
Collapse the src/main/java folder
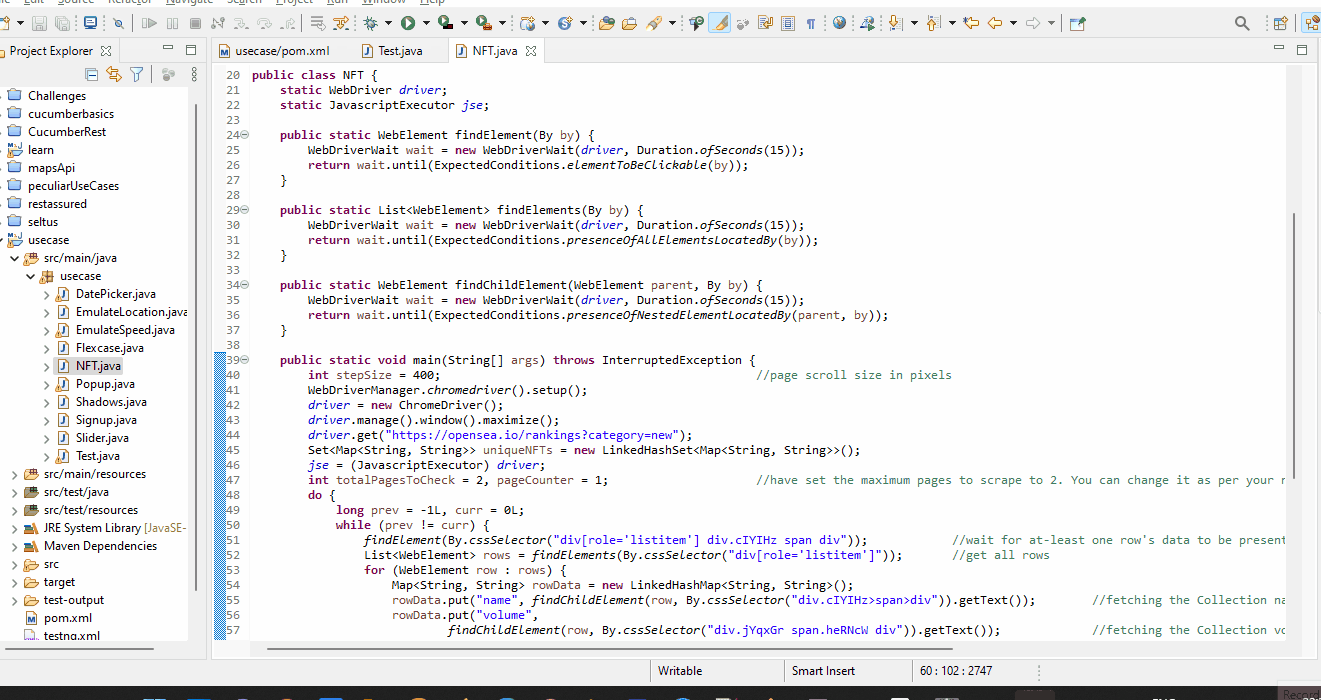pos(14,258)
